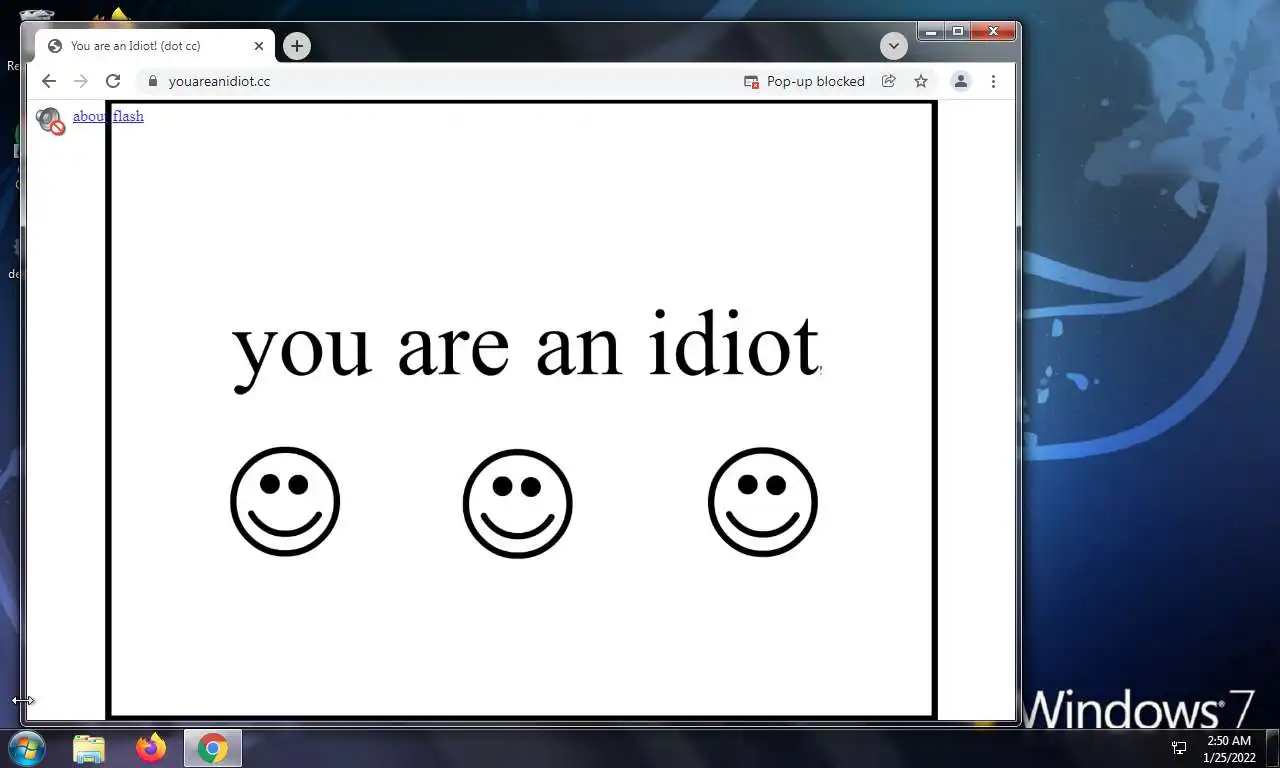Click the left smiley face
Screen dimensions: 1280x768
(x=285, y=501)
